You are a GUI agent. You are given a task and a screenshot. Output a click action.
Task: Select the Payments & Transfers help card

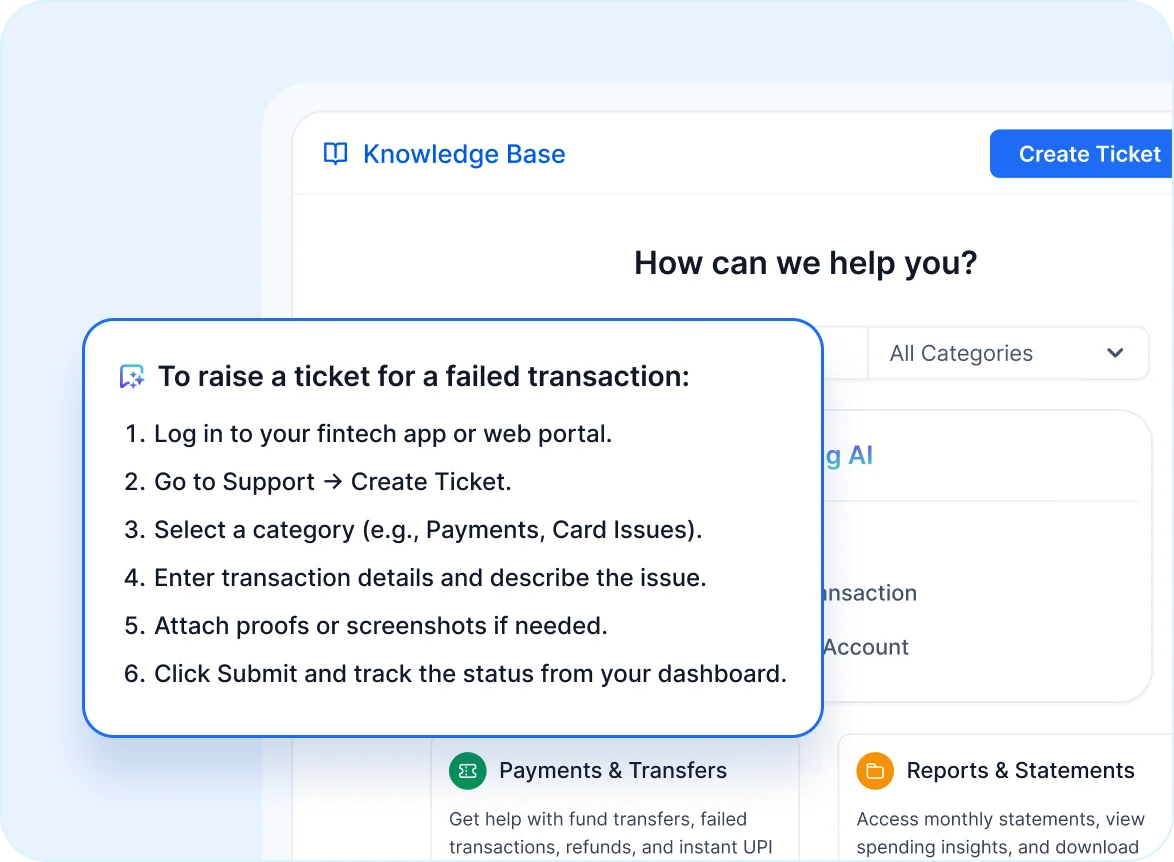(620, 800)
